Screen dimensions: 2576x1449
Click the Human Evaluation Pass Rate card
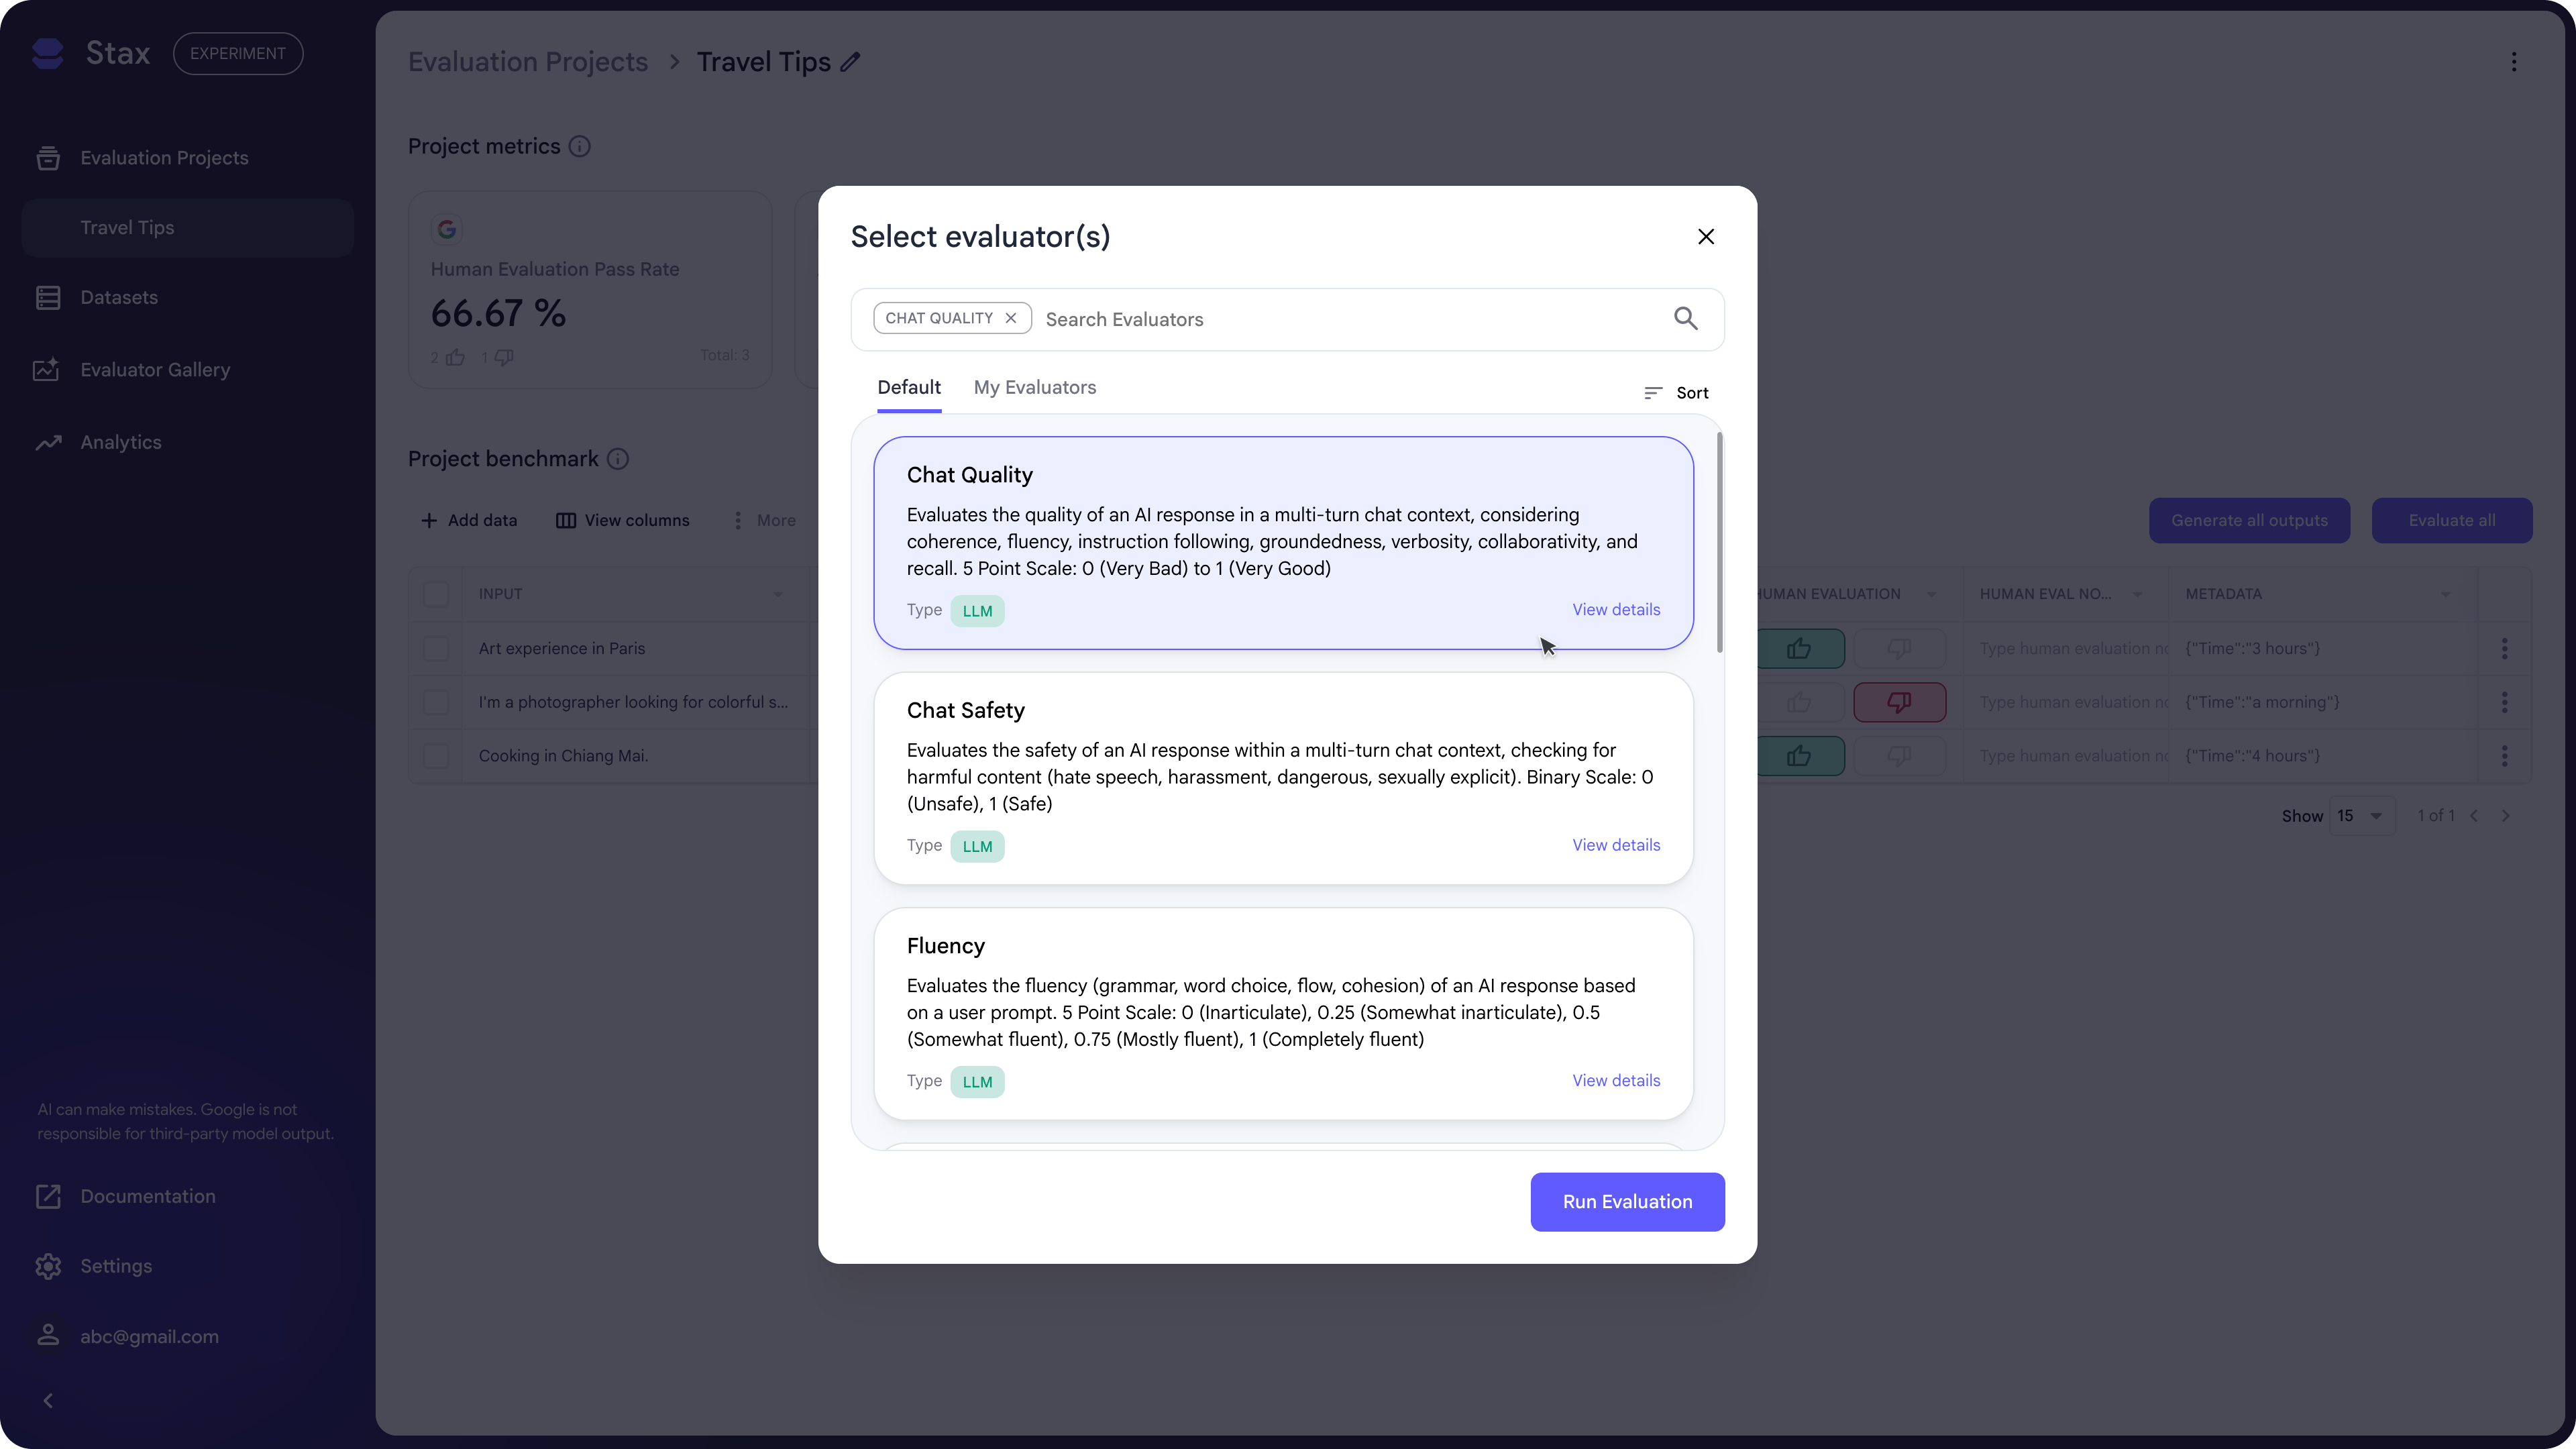pos(590,290)
